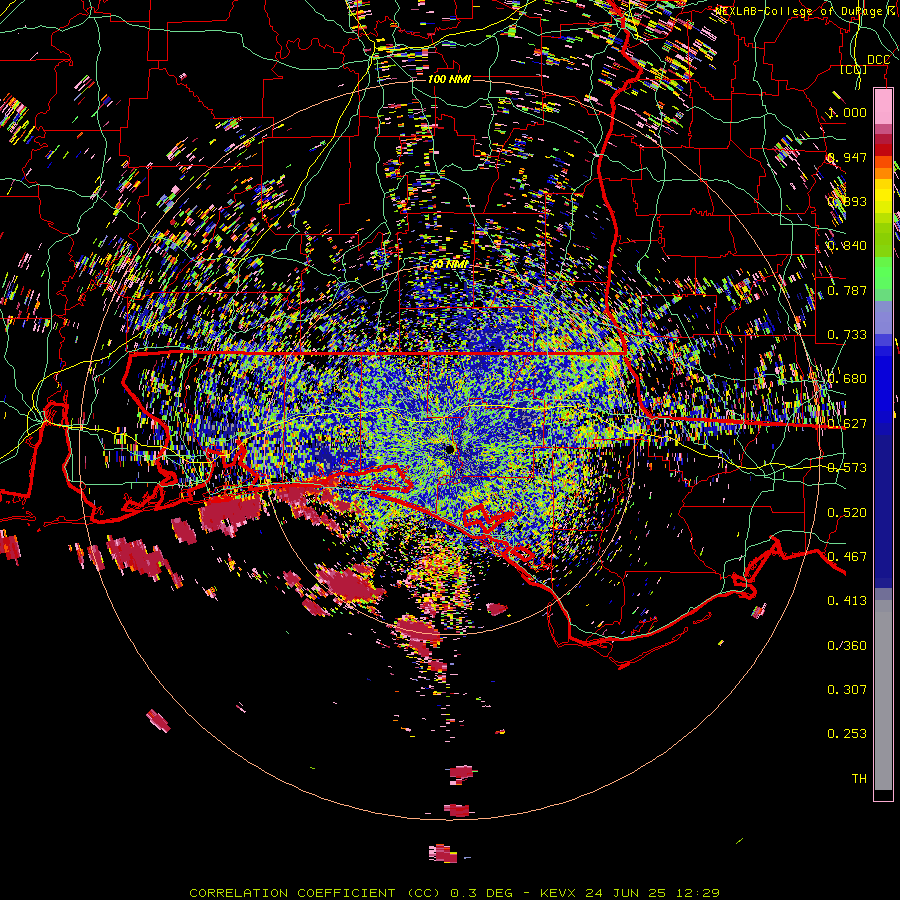This screenshot has width=900, height=900.
Task: Select the gray color bar segment
Action: coord(883,695)
